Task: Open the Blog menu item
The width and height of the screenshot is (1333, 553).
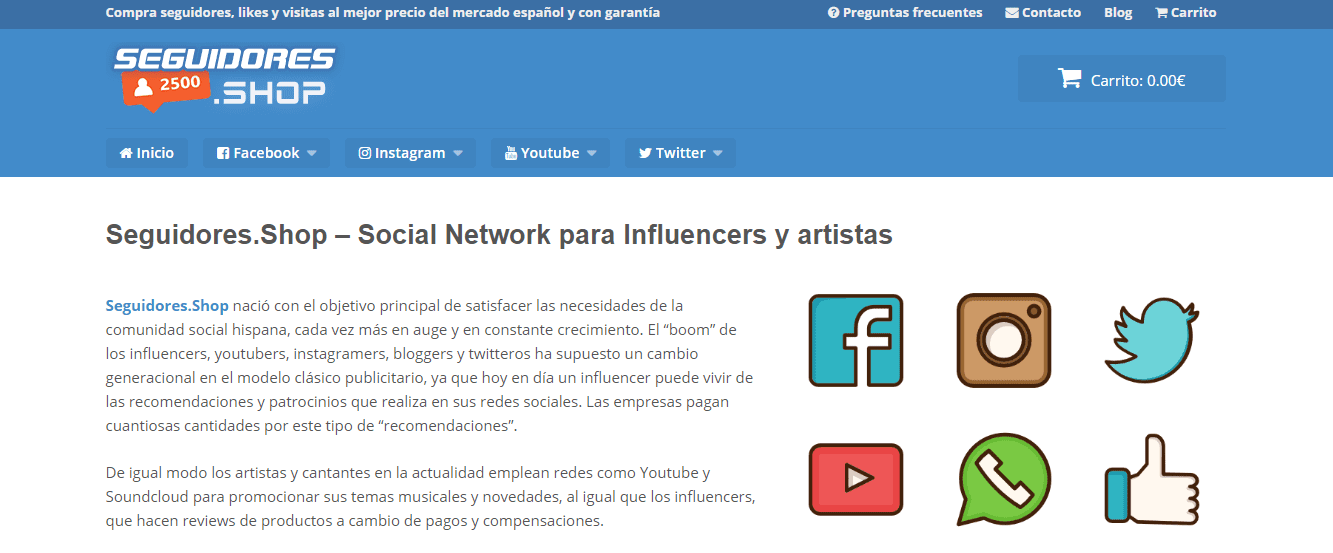Action: click(x=1118, y=13)
